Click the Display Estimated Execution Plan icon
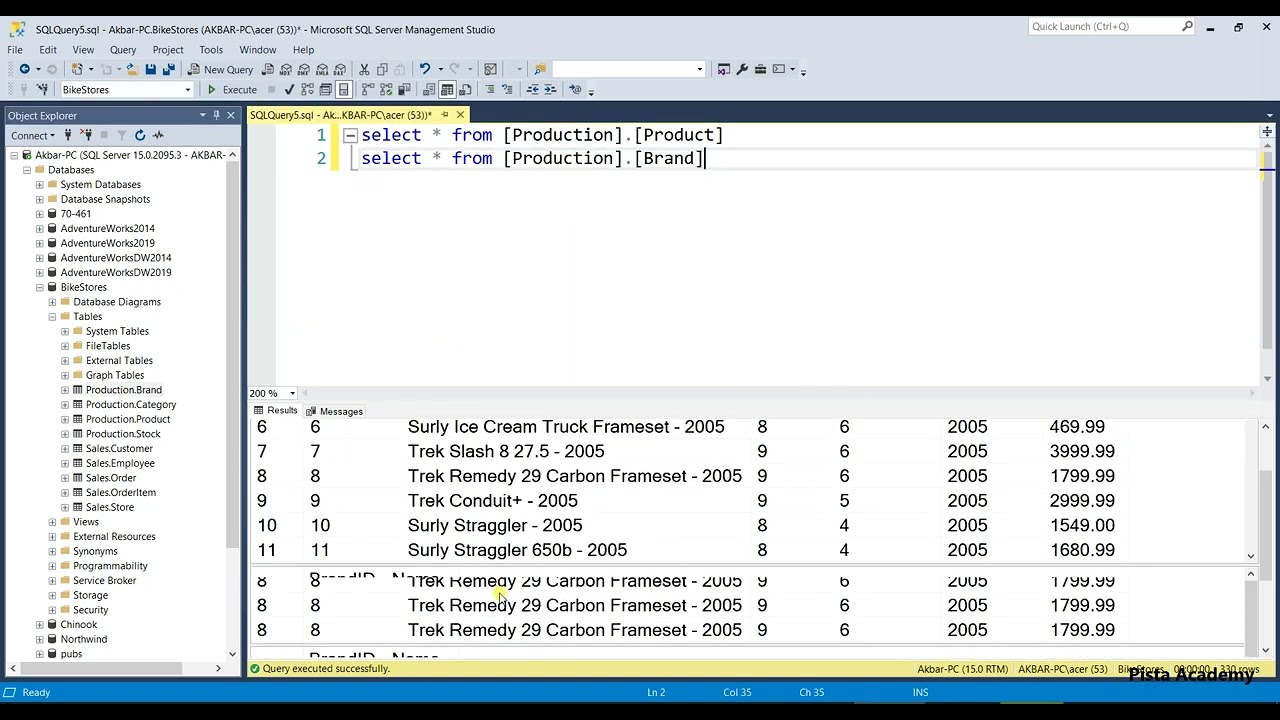 307,89
